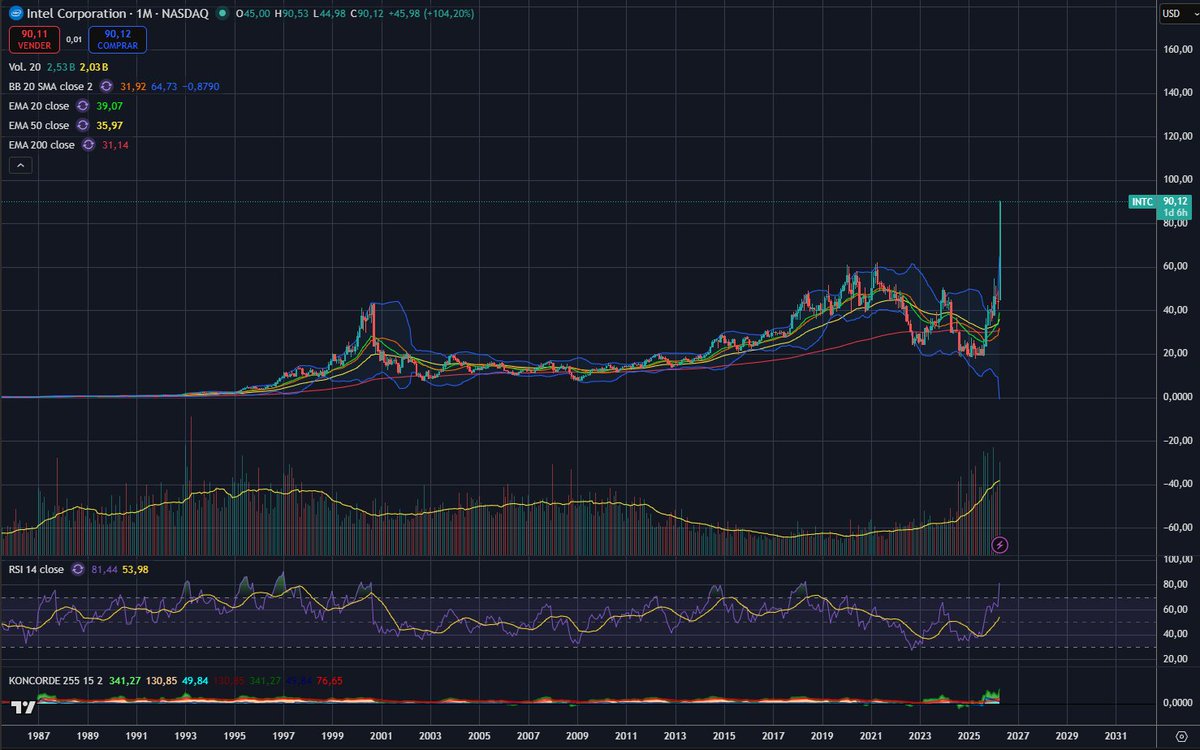Click the Bollinger value 64,73
Viewport: 1200px width, 750px height.
click(x=164, y=87)
